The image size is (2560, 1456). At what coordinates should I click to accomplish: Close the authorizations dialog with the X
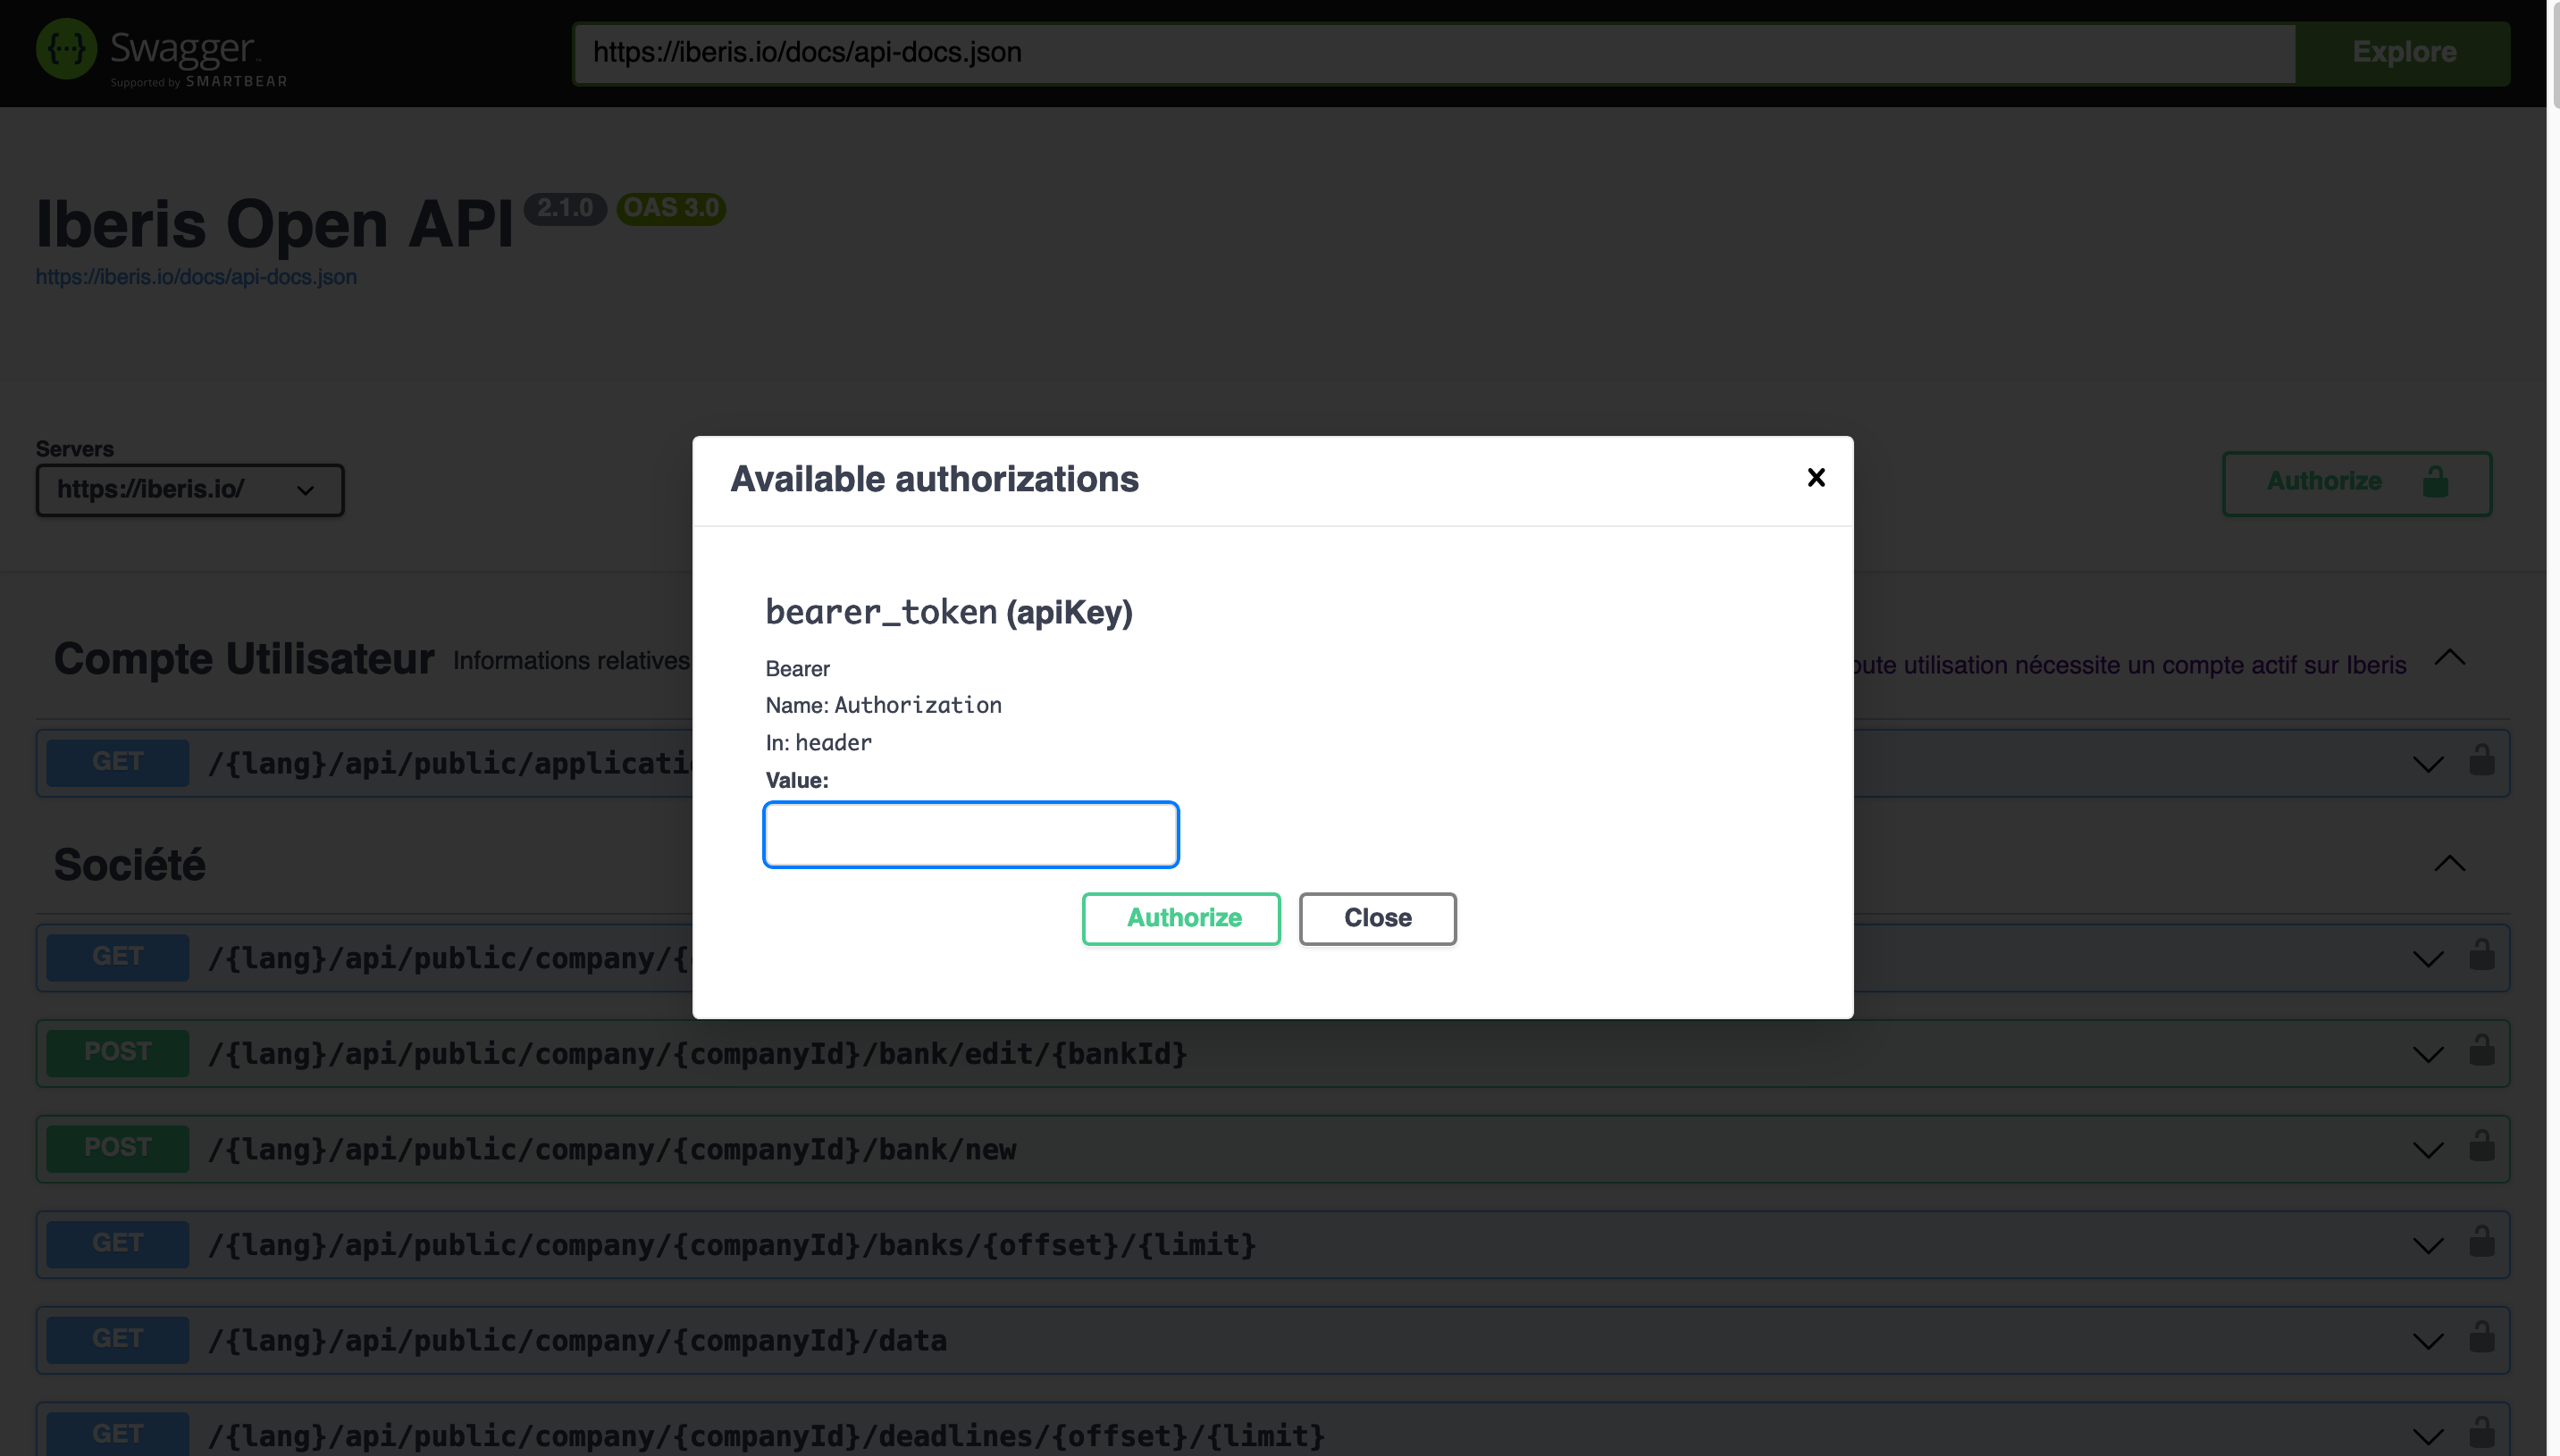tap(1816, 478)
